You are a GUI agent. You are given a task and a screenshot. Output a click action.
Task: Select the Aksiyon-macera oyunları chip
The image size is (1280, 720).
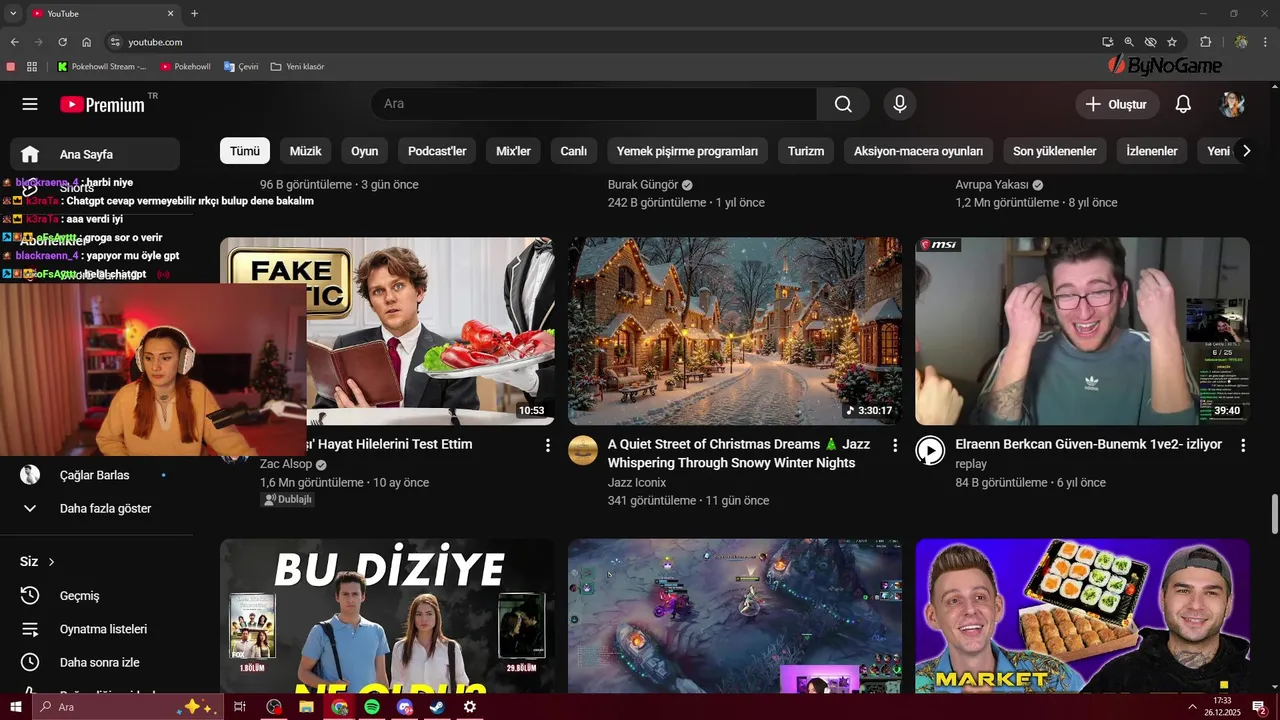[x=918, y=151]
